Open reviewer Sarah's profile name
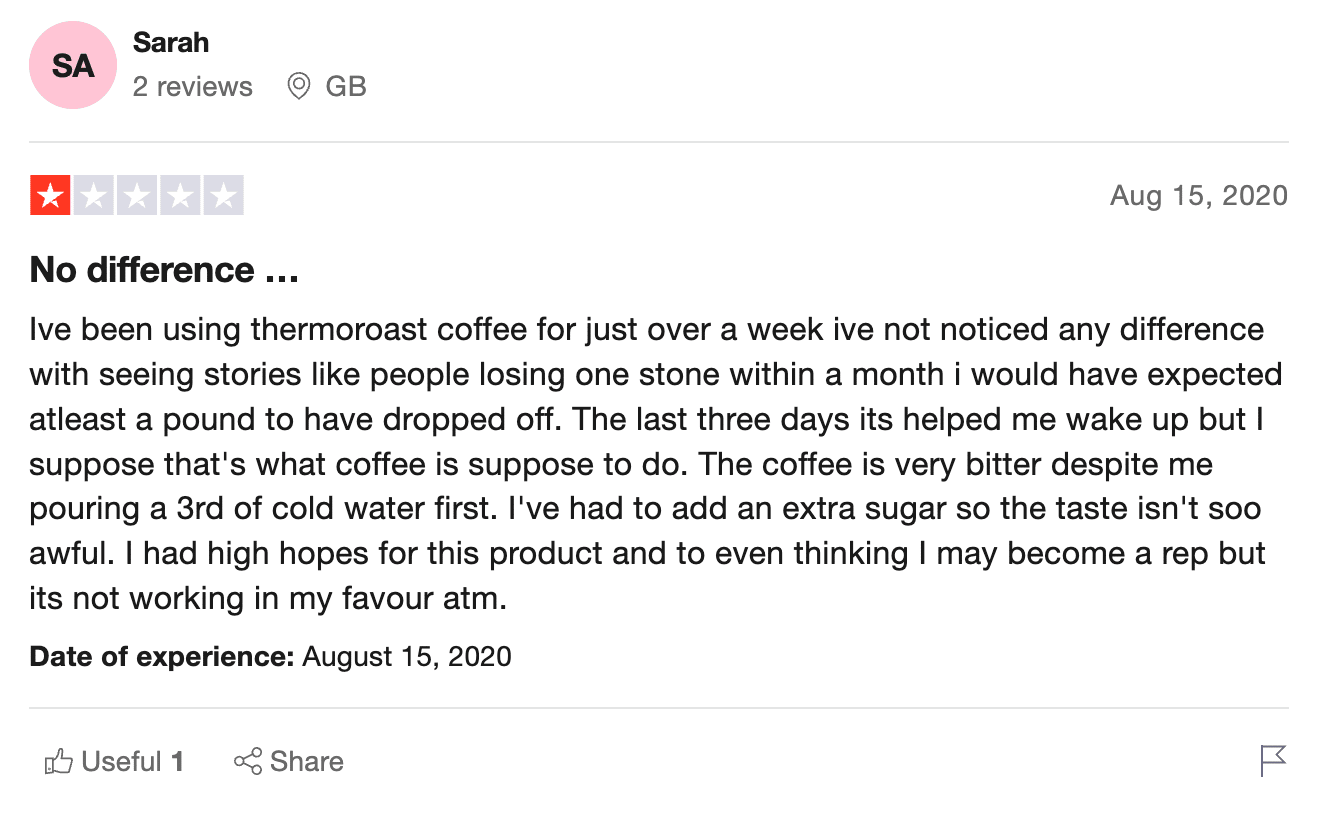 [171, 43]
